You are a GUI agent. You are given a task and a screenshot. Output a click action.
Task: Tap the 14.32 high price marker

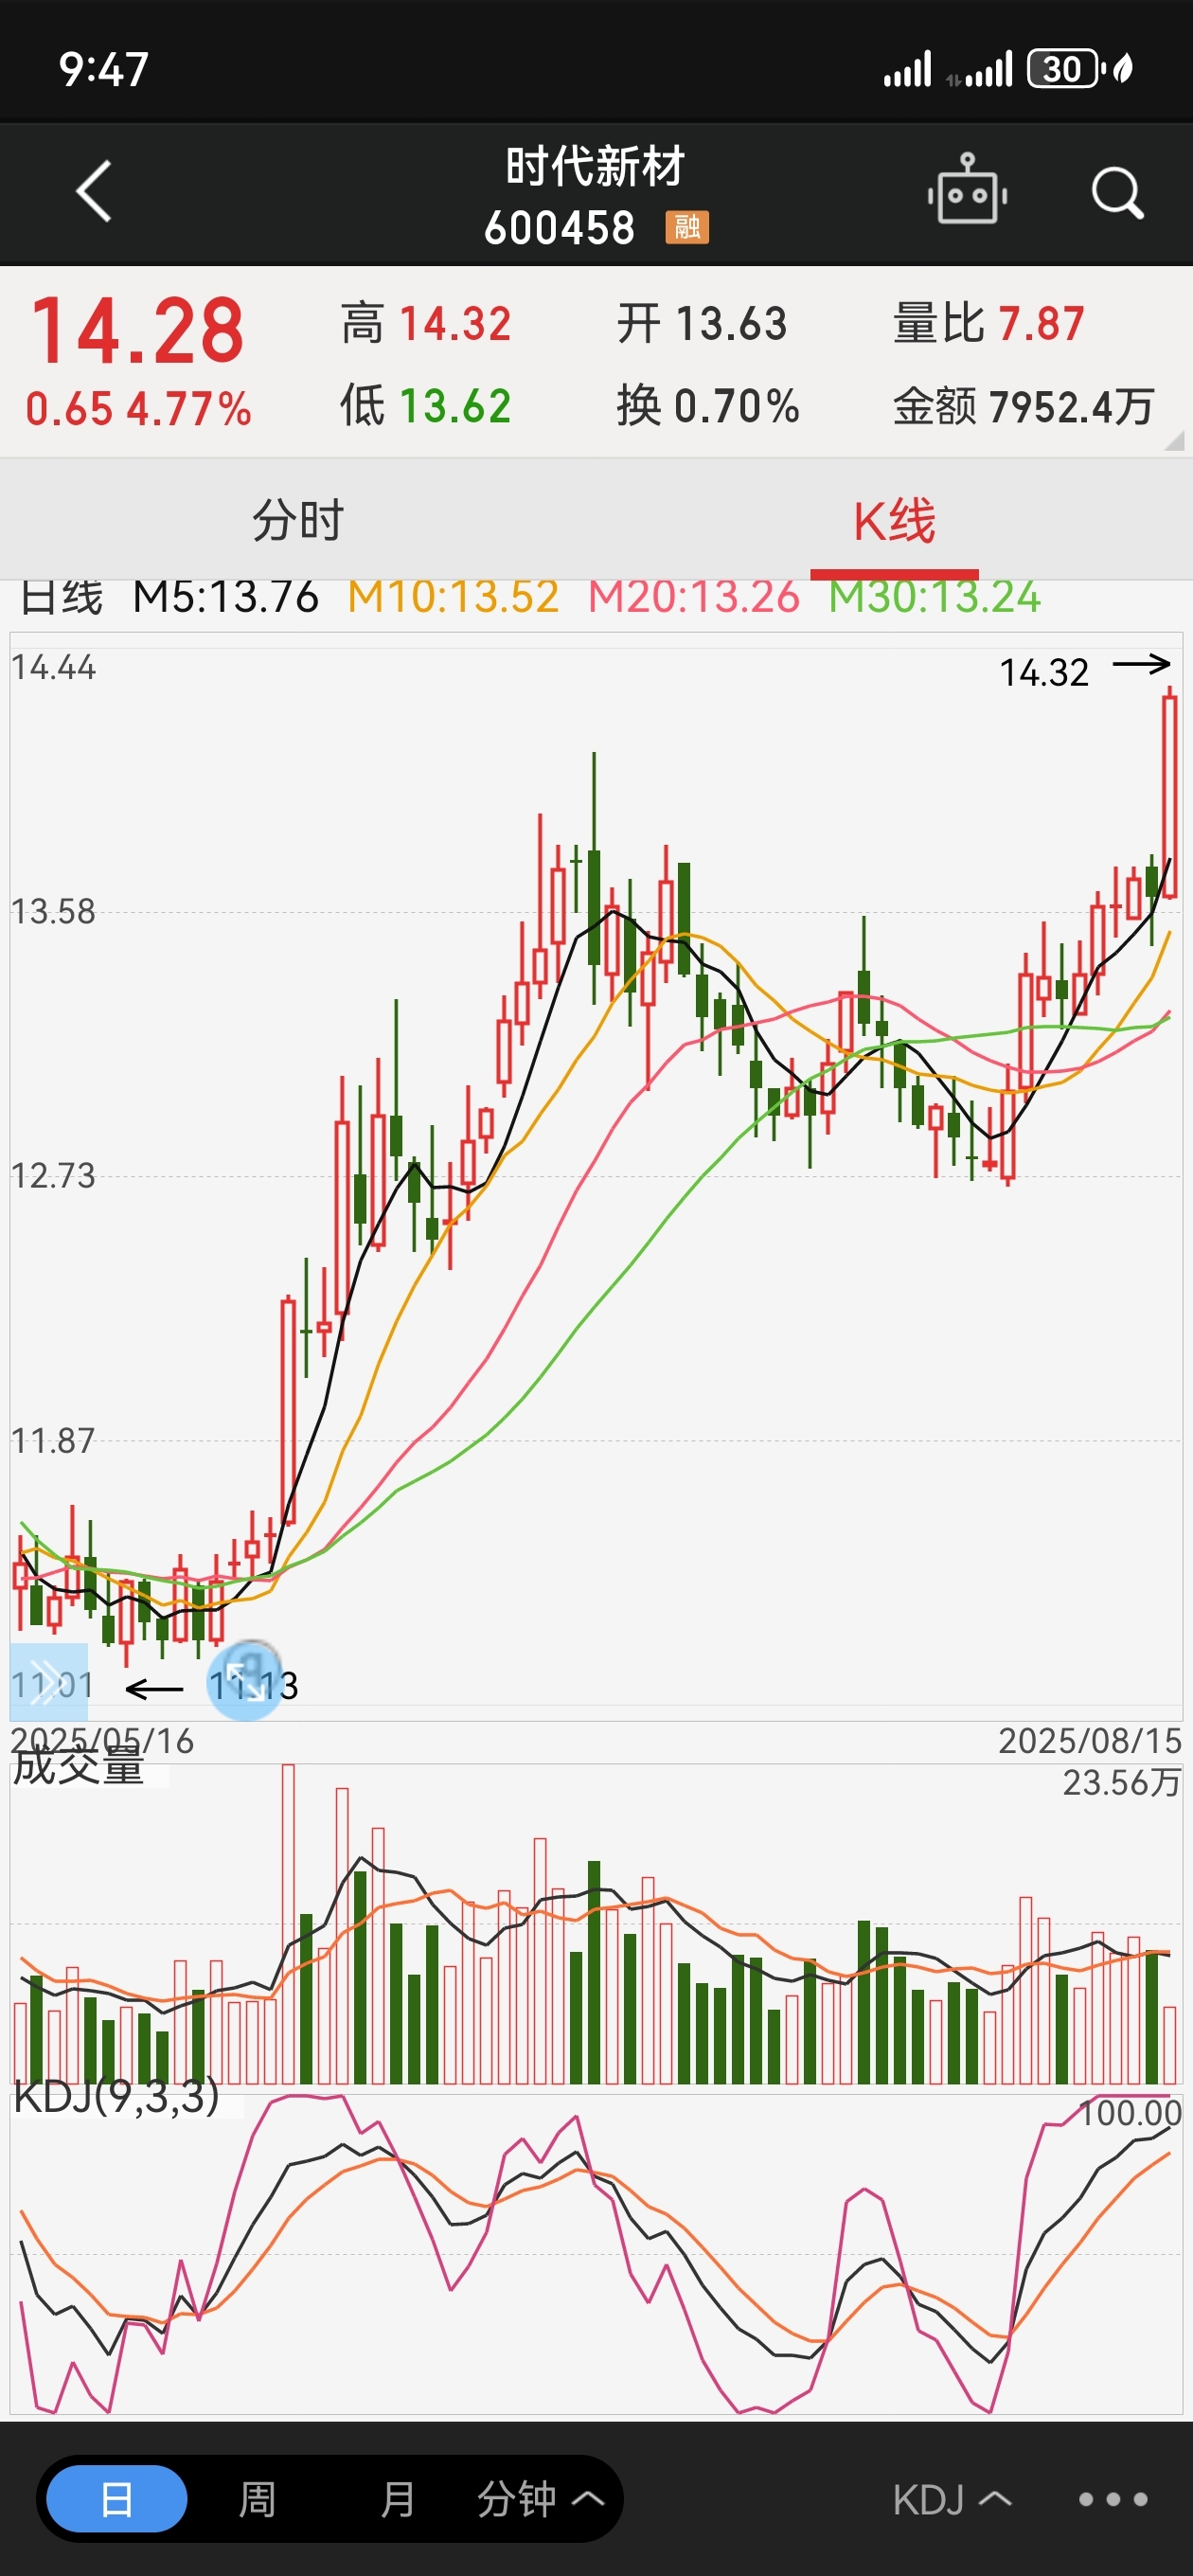[1044, 673]
